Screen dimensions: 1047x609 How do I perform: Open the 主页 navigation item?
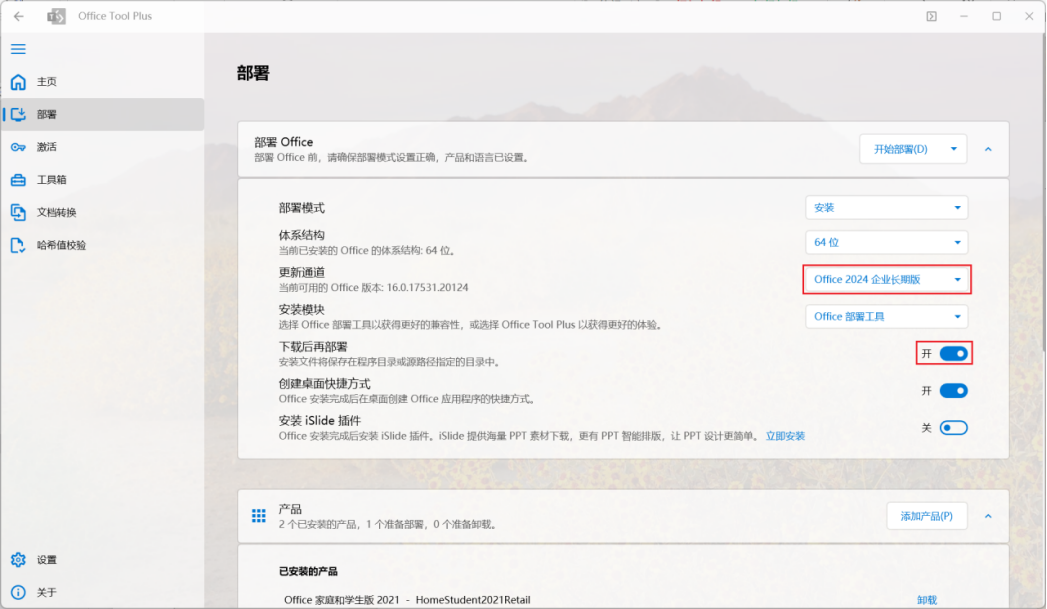tap(103, 81)
